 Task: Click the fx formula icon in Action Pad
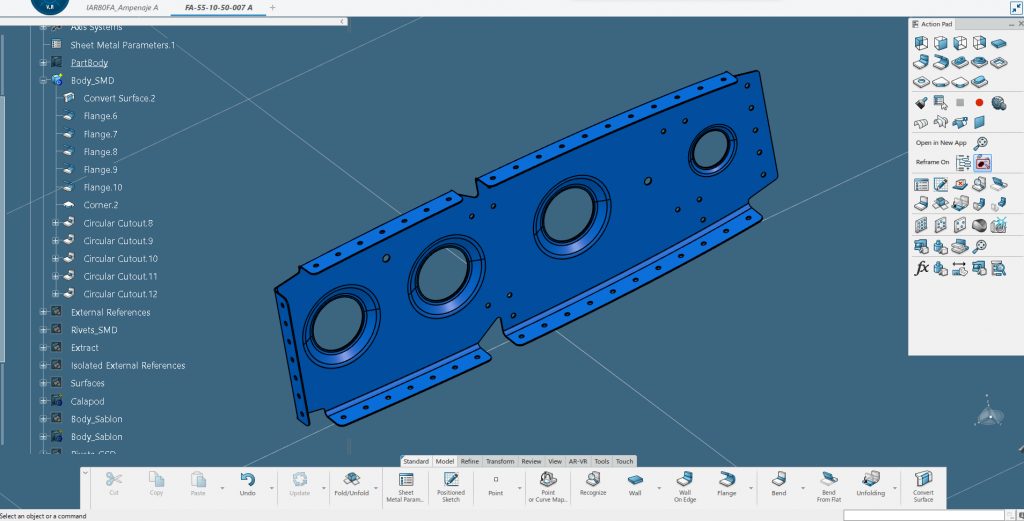pyautogui.click(x=922, y=268)
